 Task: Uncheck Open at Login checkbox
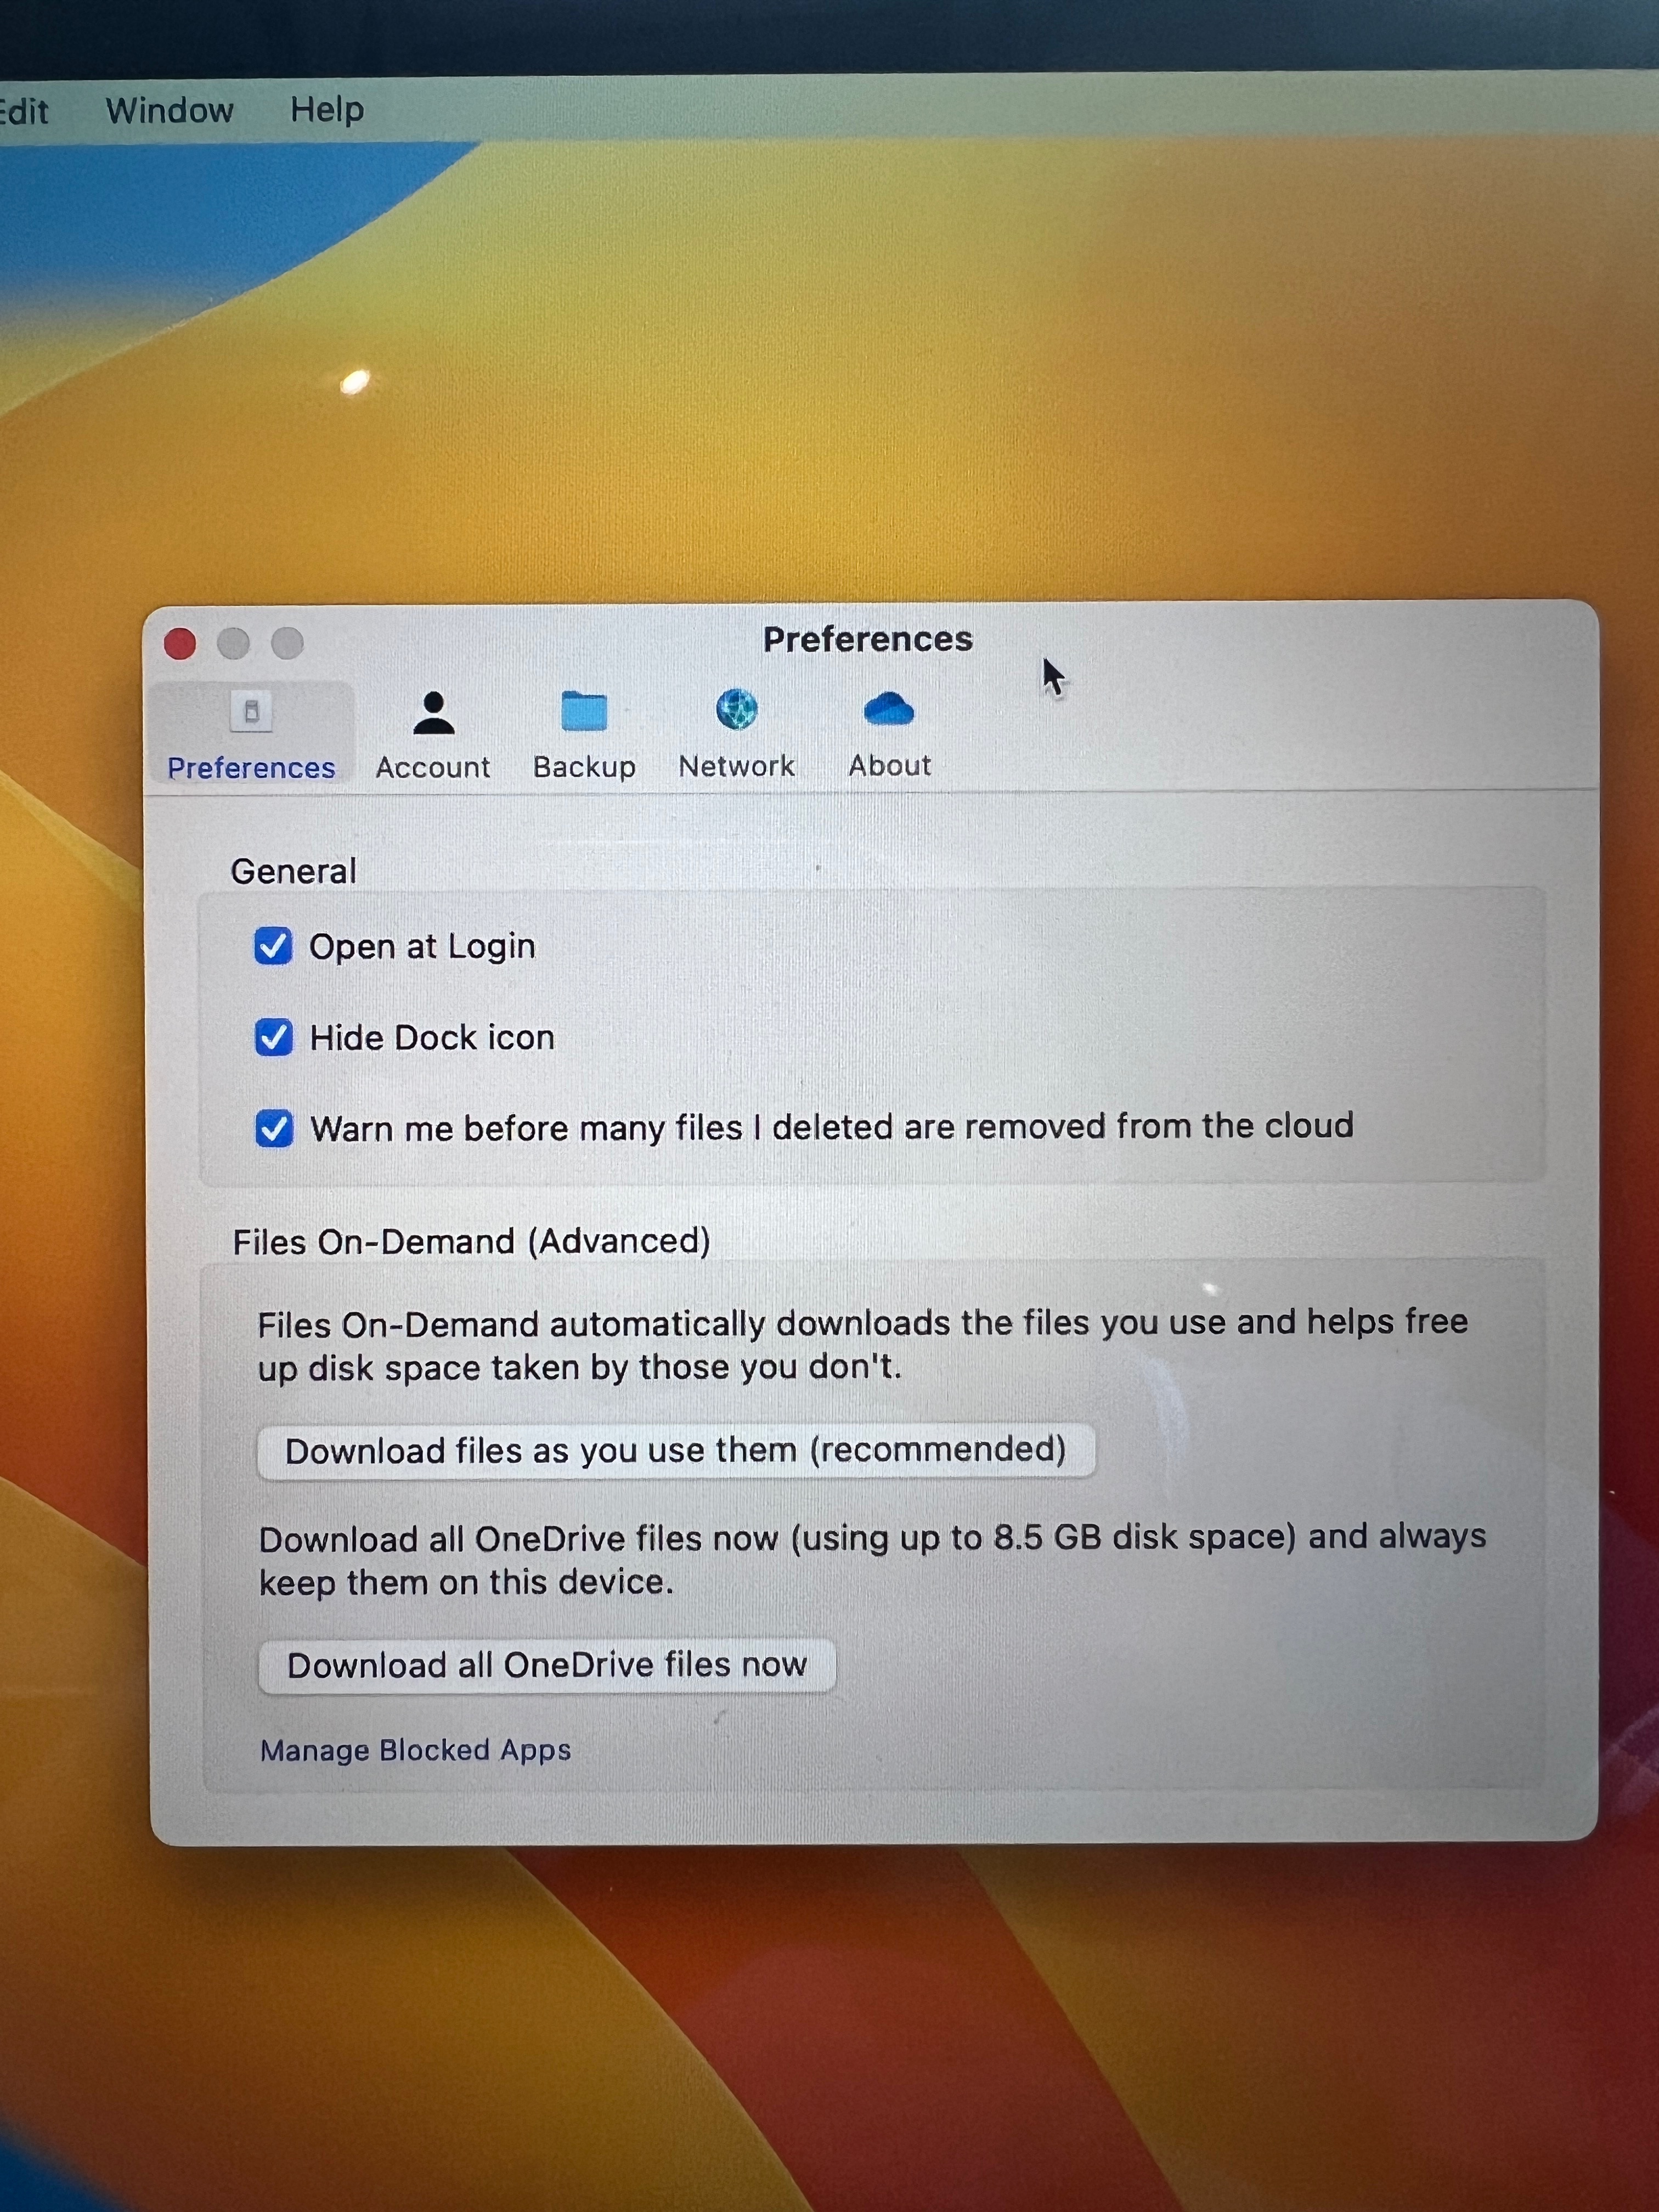[x=273, y=946]
